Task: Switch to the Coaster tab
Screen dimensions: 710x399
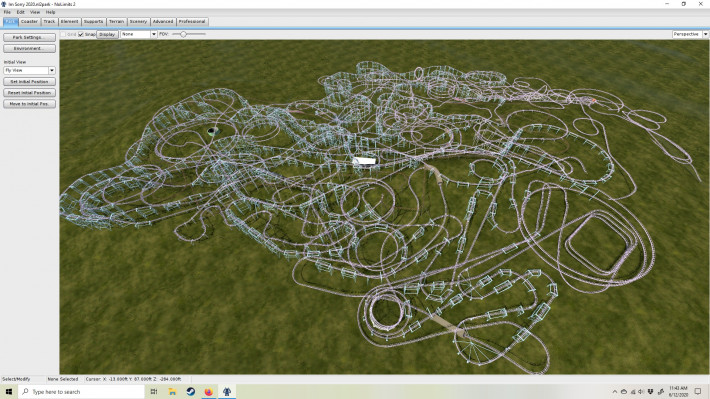Action: pyautogui.click(x=29, y=21)
